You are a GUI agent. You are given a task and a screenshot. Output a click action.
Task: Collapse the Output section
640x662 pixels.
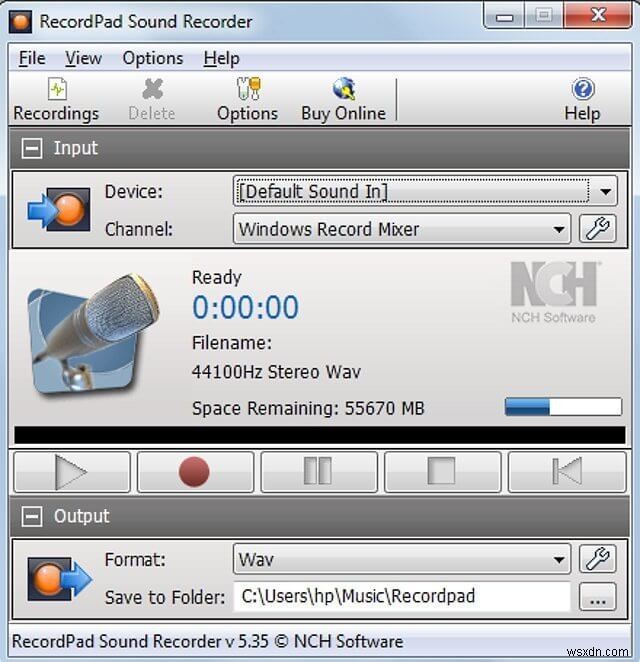[x=32, y=516]
